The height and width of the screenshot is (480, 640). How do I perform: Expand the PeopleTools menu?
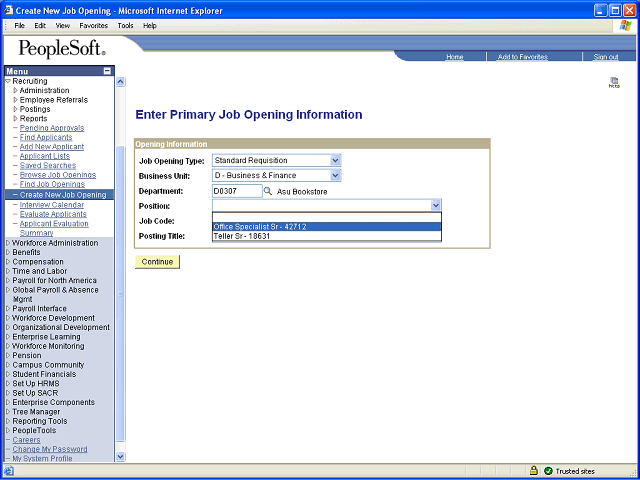8,430
